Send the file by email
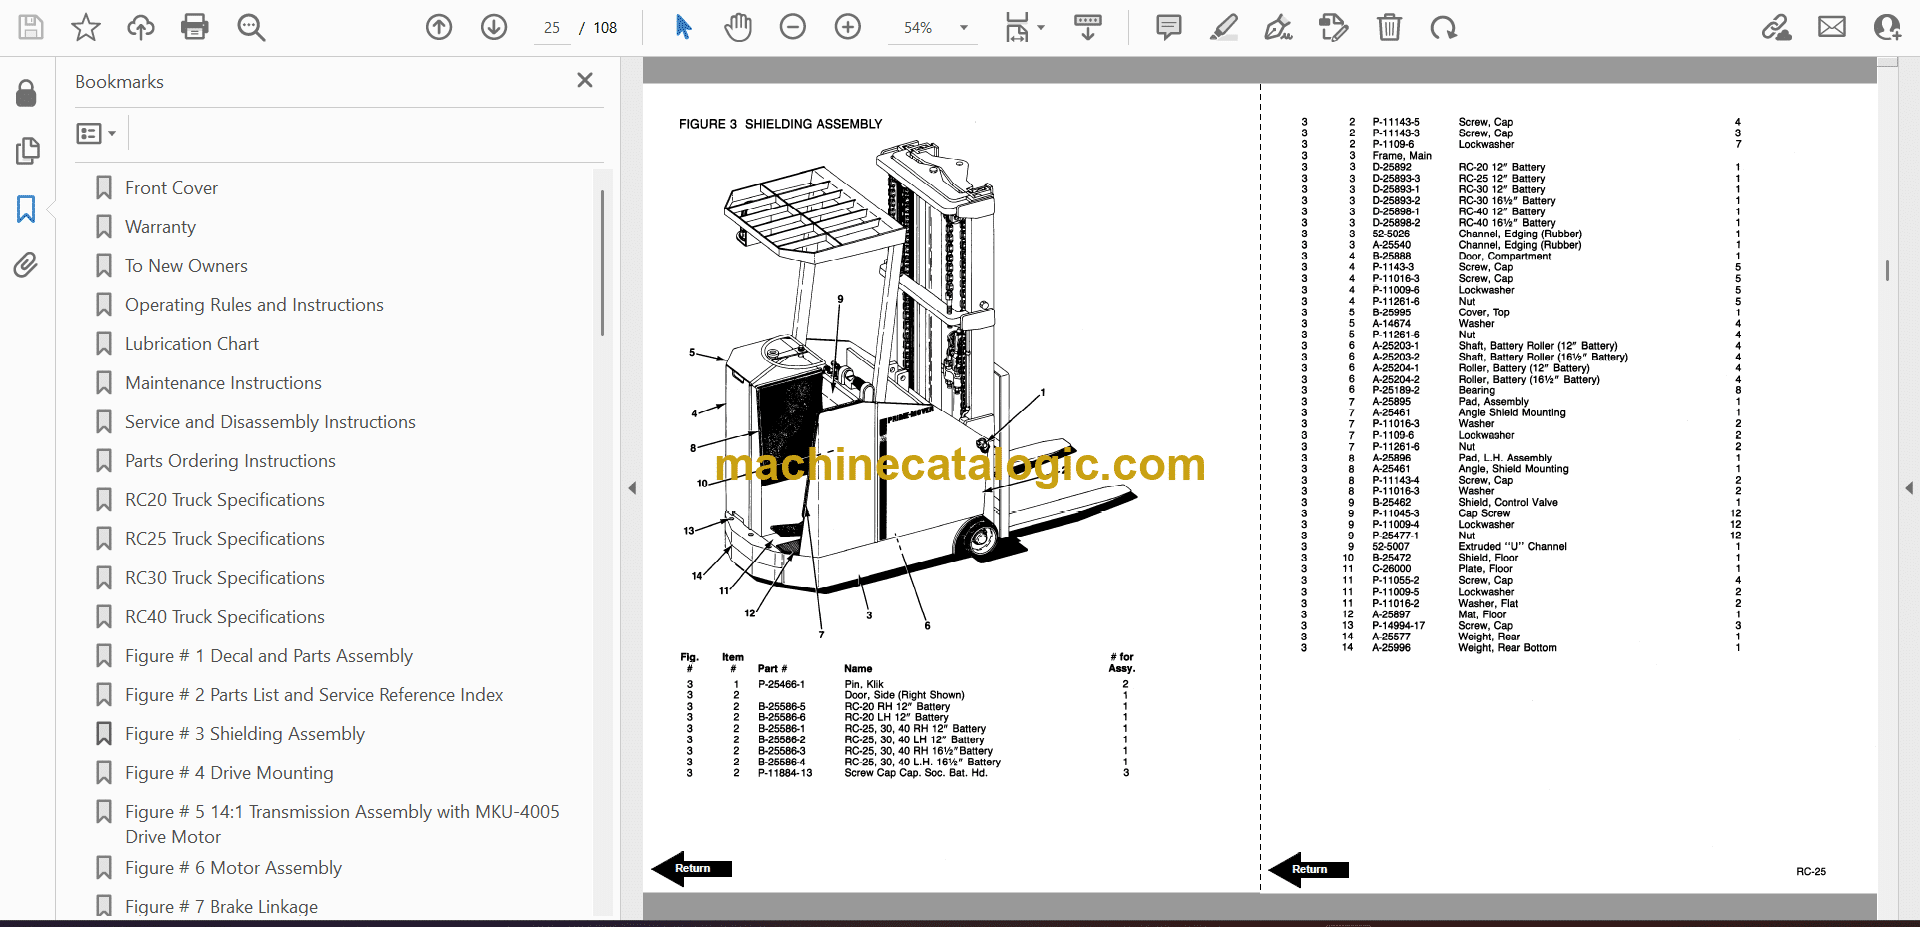1920x927 pixels. click(x=1832, y=27)
